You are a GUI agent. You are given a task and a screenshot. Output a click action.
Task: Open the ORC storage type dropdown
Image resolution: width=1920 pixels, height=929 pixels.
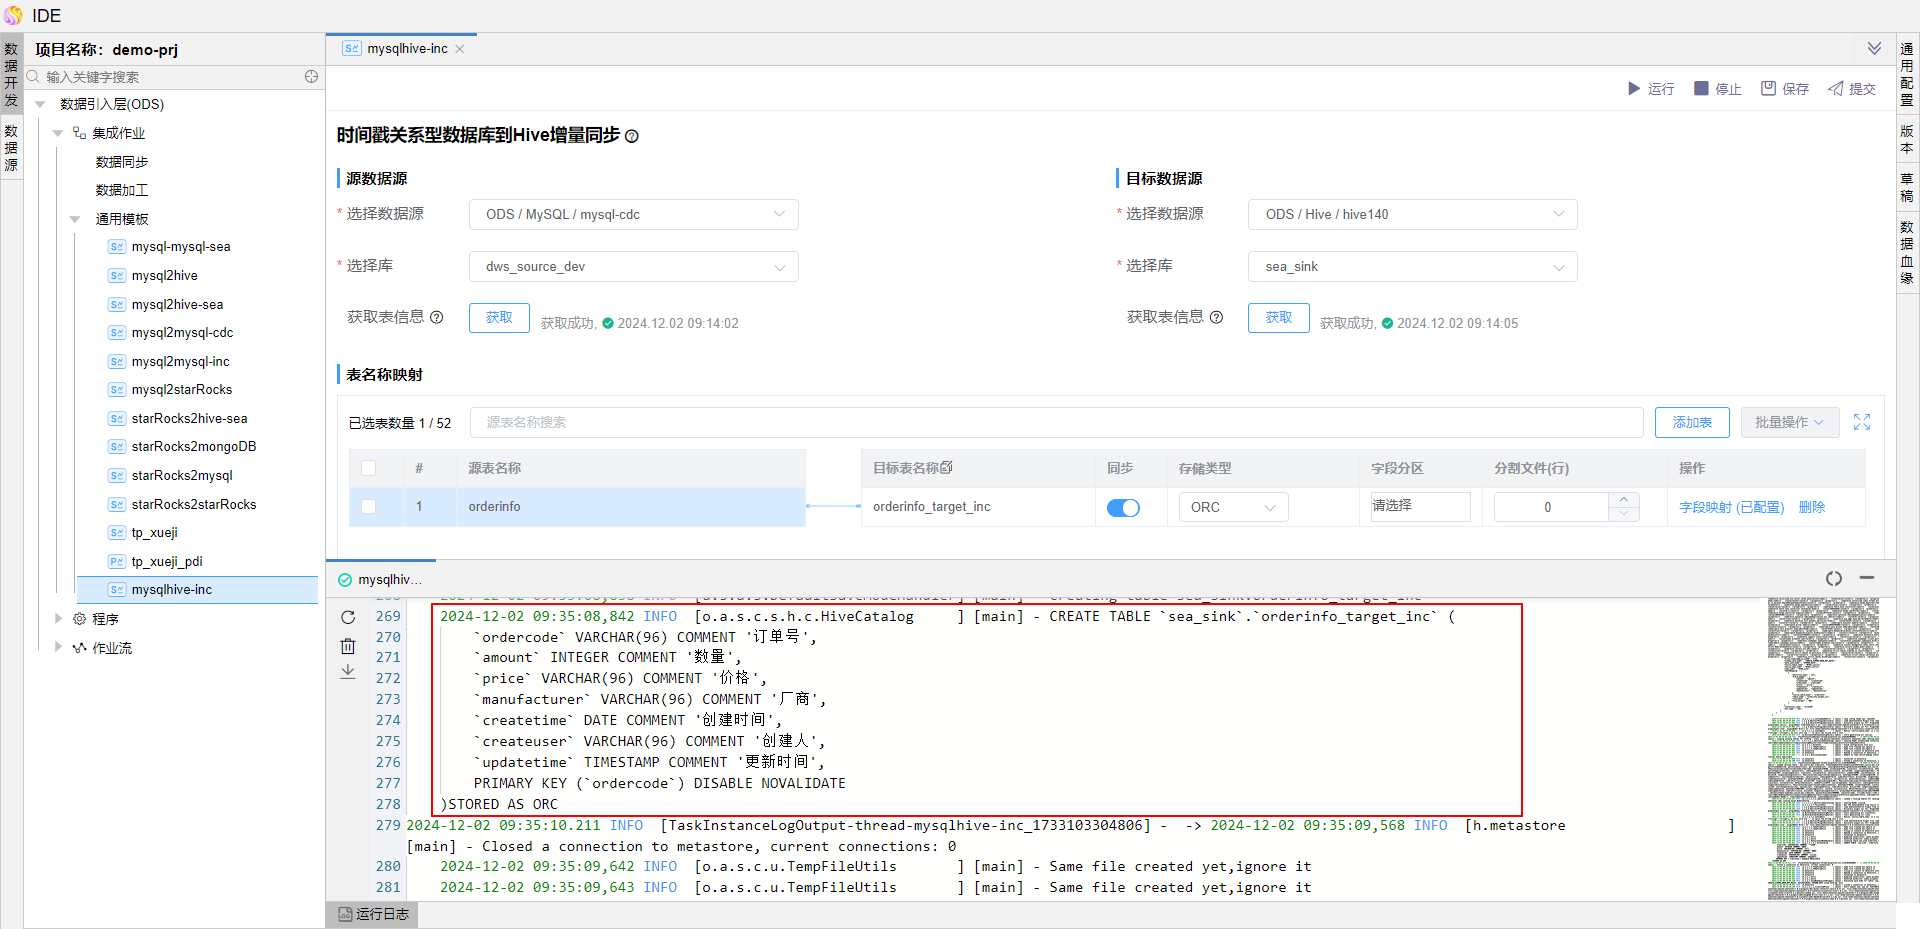click(1233, 508)
